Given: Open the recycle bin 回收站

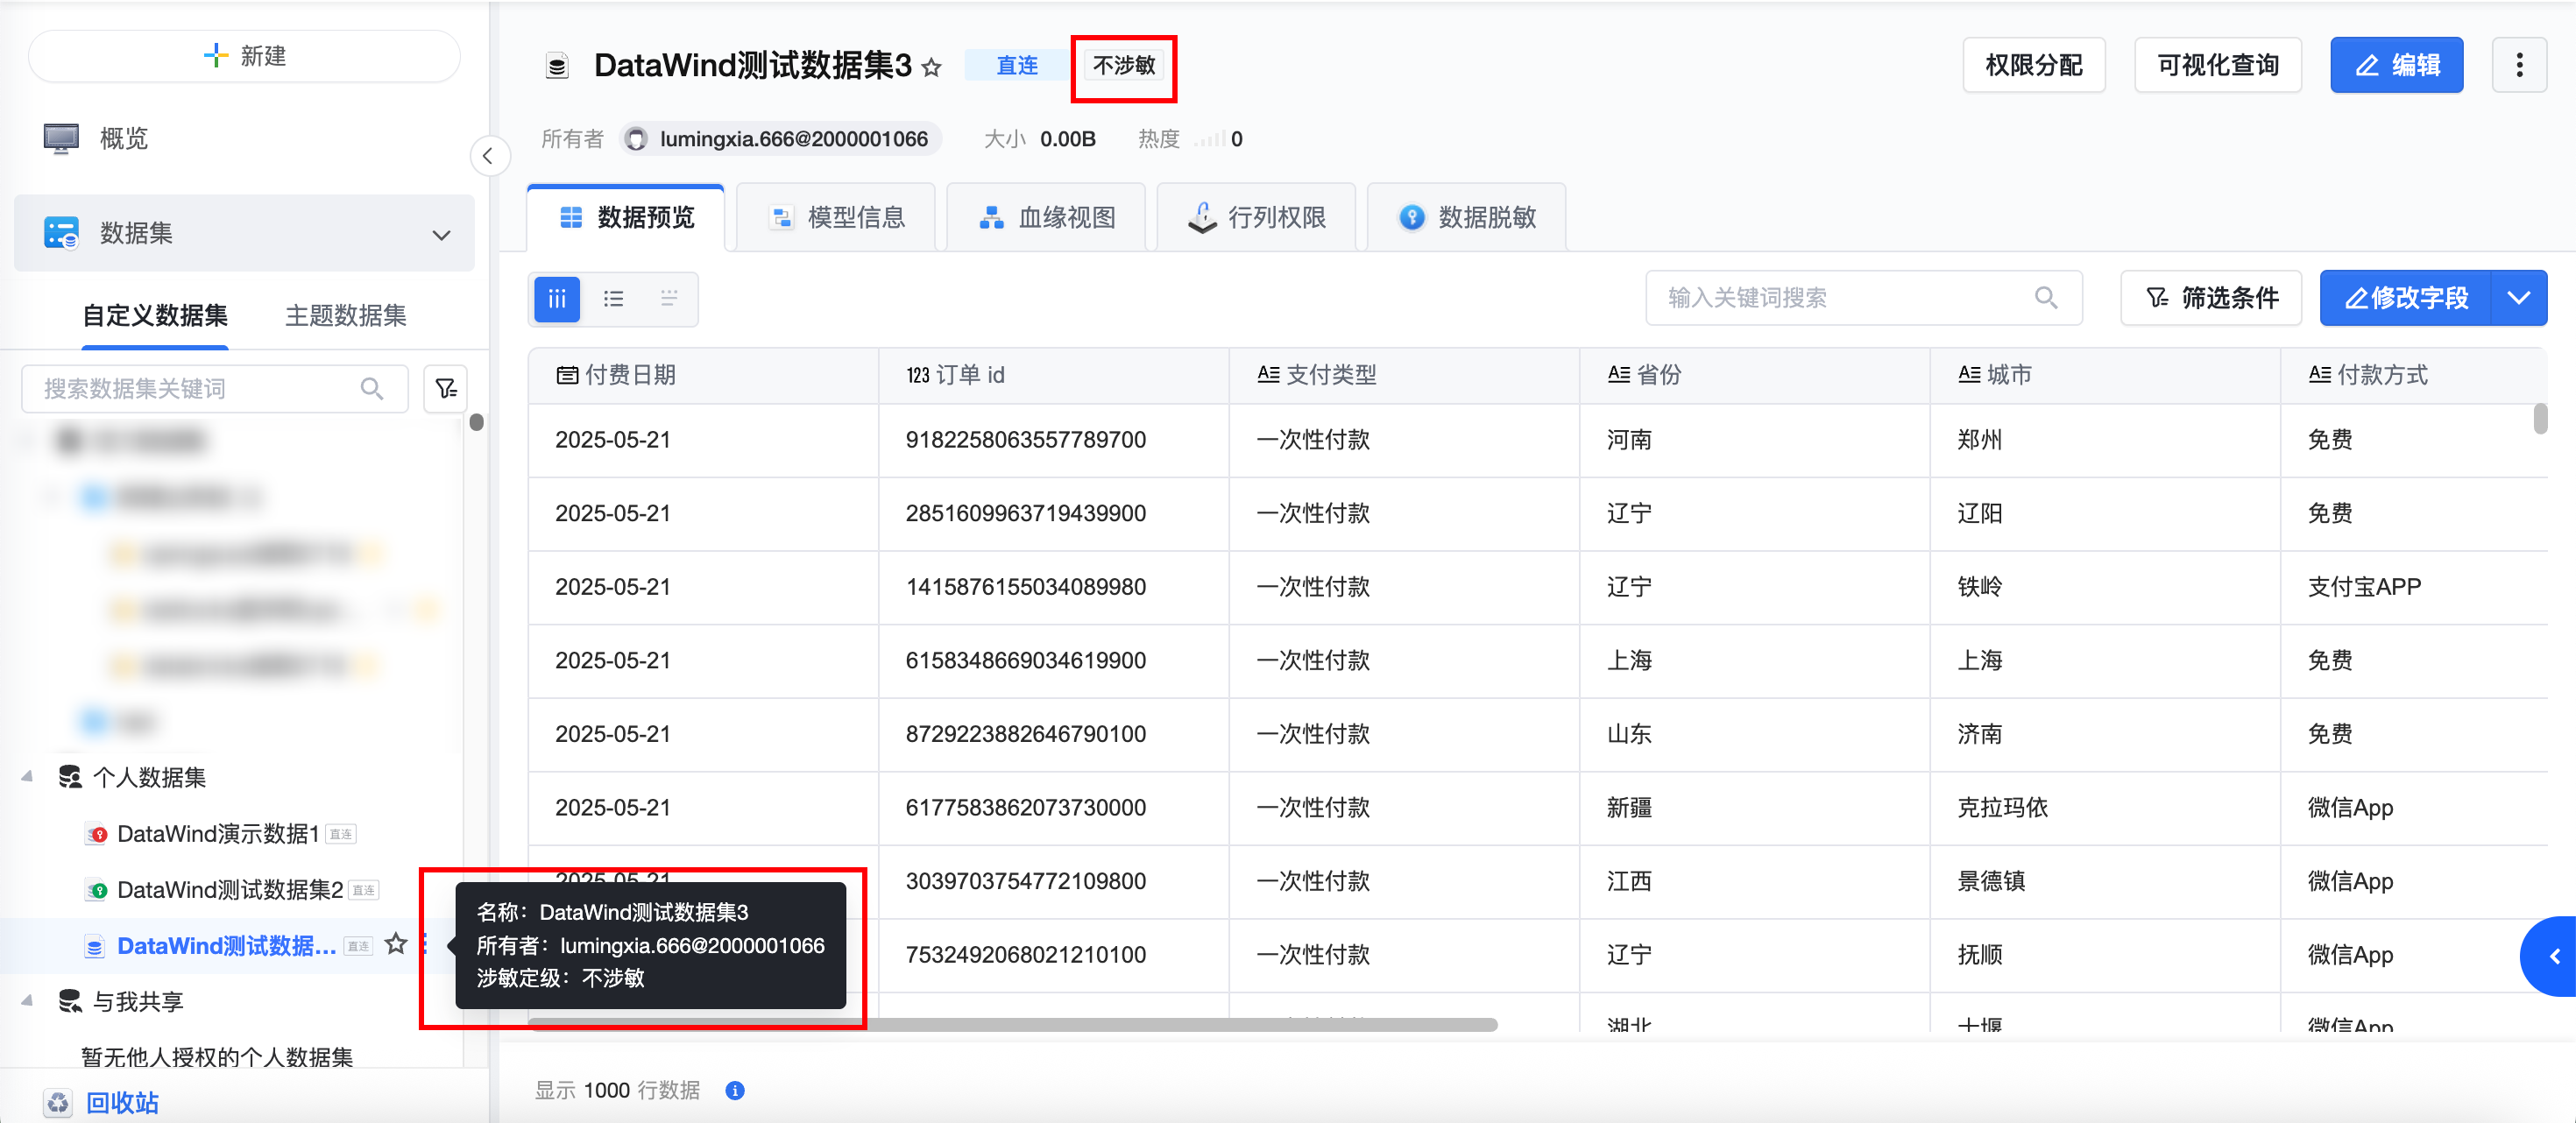Looking at the screenshot, I should point(121,1102).
